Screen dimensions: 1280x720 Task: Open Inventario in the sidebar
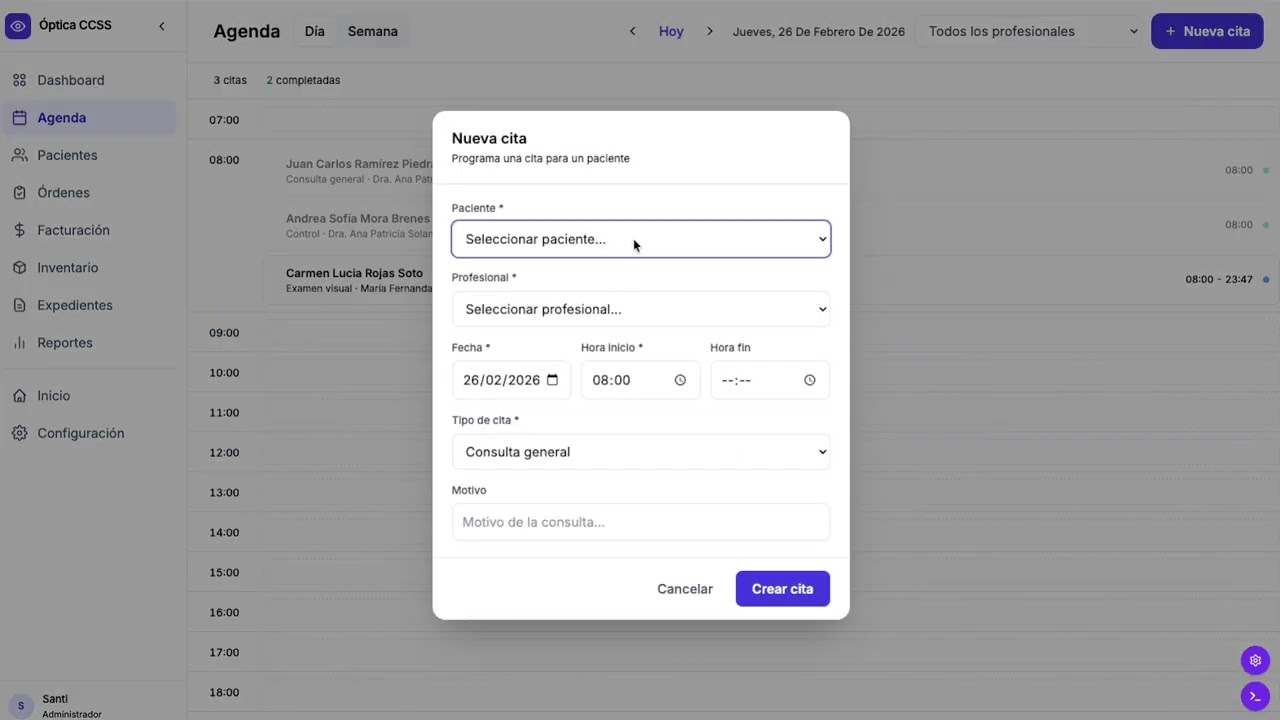[67, 268]
